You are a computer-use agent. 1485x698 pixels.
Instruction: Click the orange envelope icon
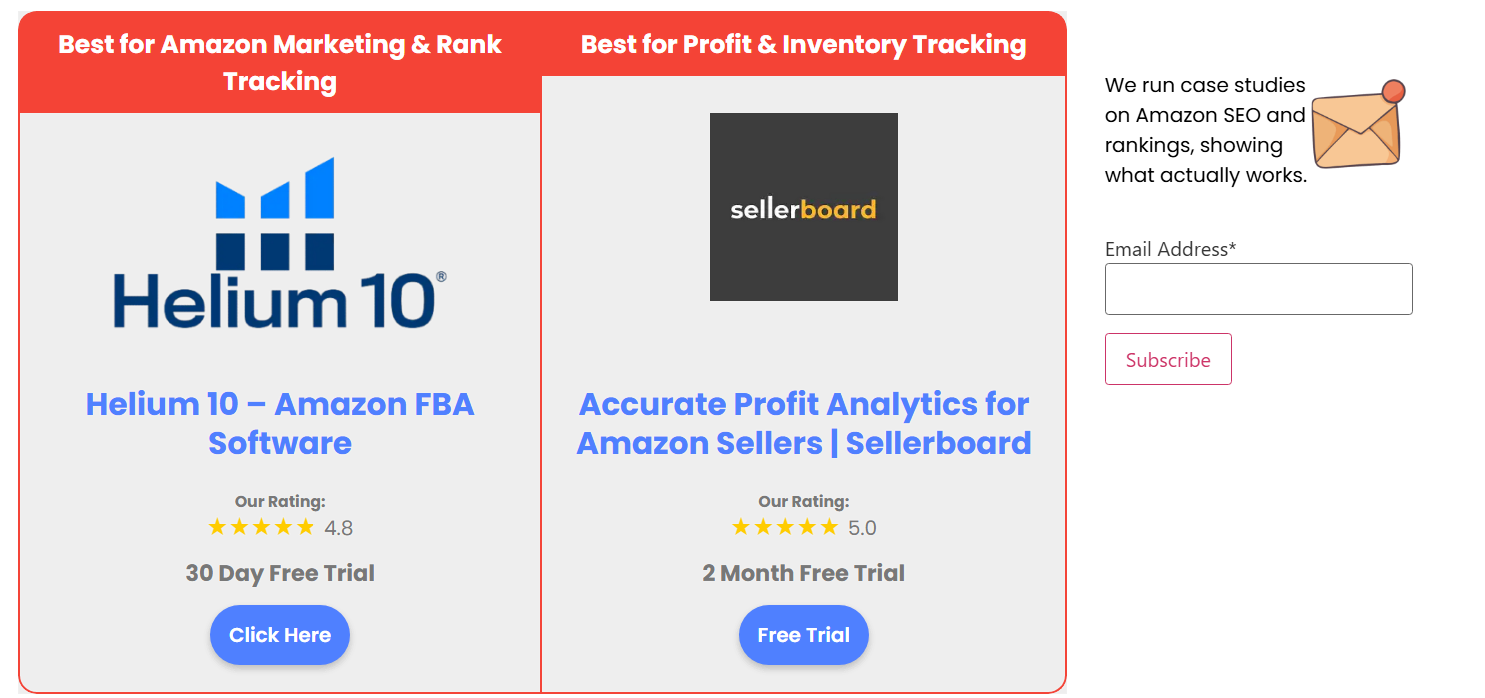[x=1357, y=125]
